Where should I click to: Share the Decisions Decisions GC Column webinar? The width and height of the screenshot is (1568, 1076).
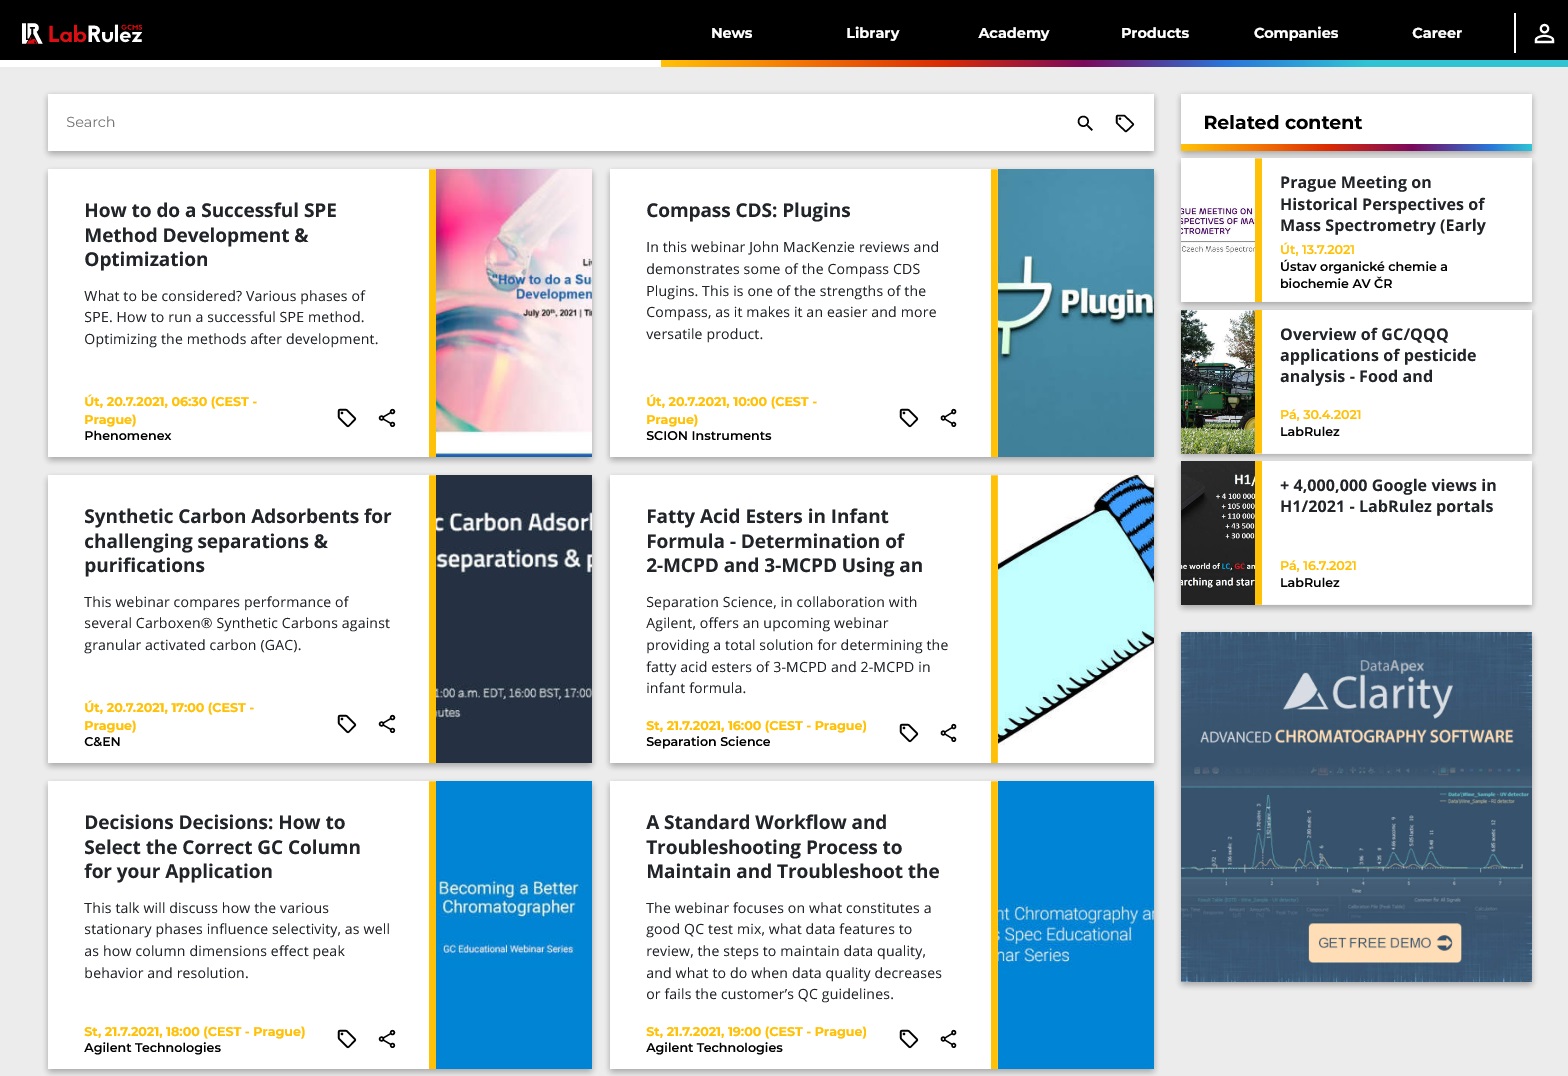[x=387, y=1039]
